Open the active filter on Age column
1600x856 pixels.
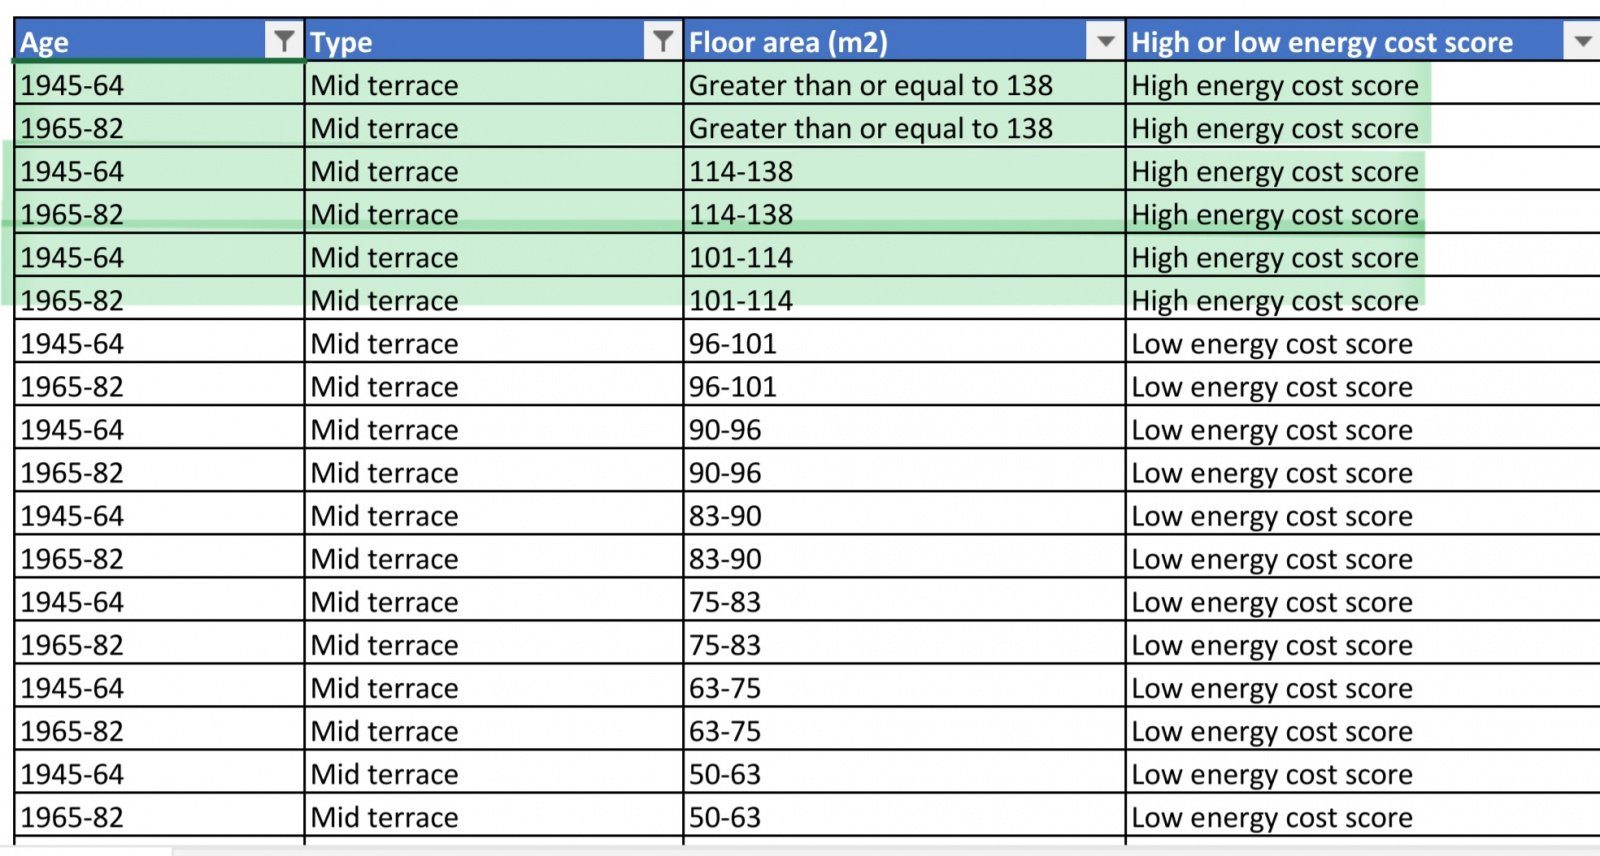tap(284, 41)
